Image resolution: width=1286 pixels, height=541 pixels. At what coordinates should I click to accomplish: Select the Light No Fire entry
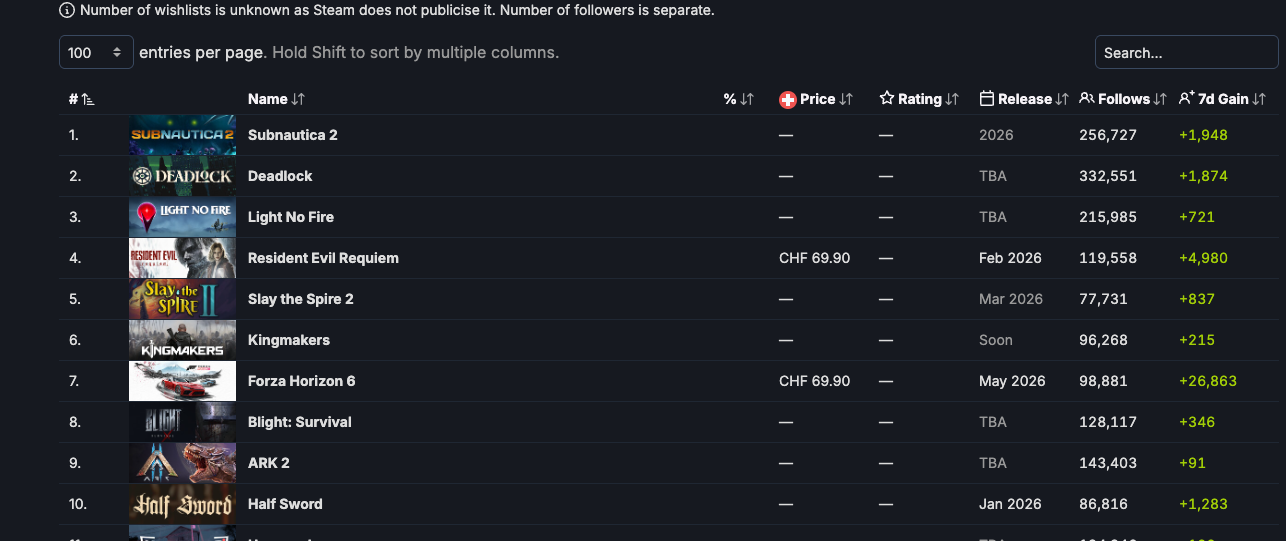[x=290, y=217]
